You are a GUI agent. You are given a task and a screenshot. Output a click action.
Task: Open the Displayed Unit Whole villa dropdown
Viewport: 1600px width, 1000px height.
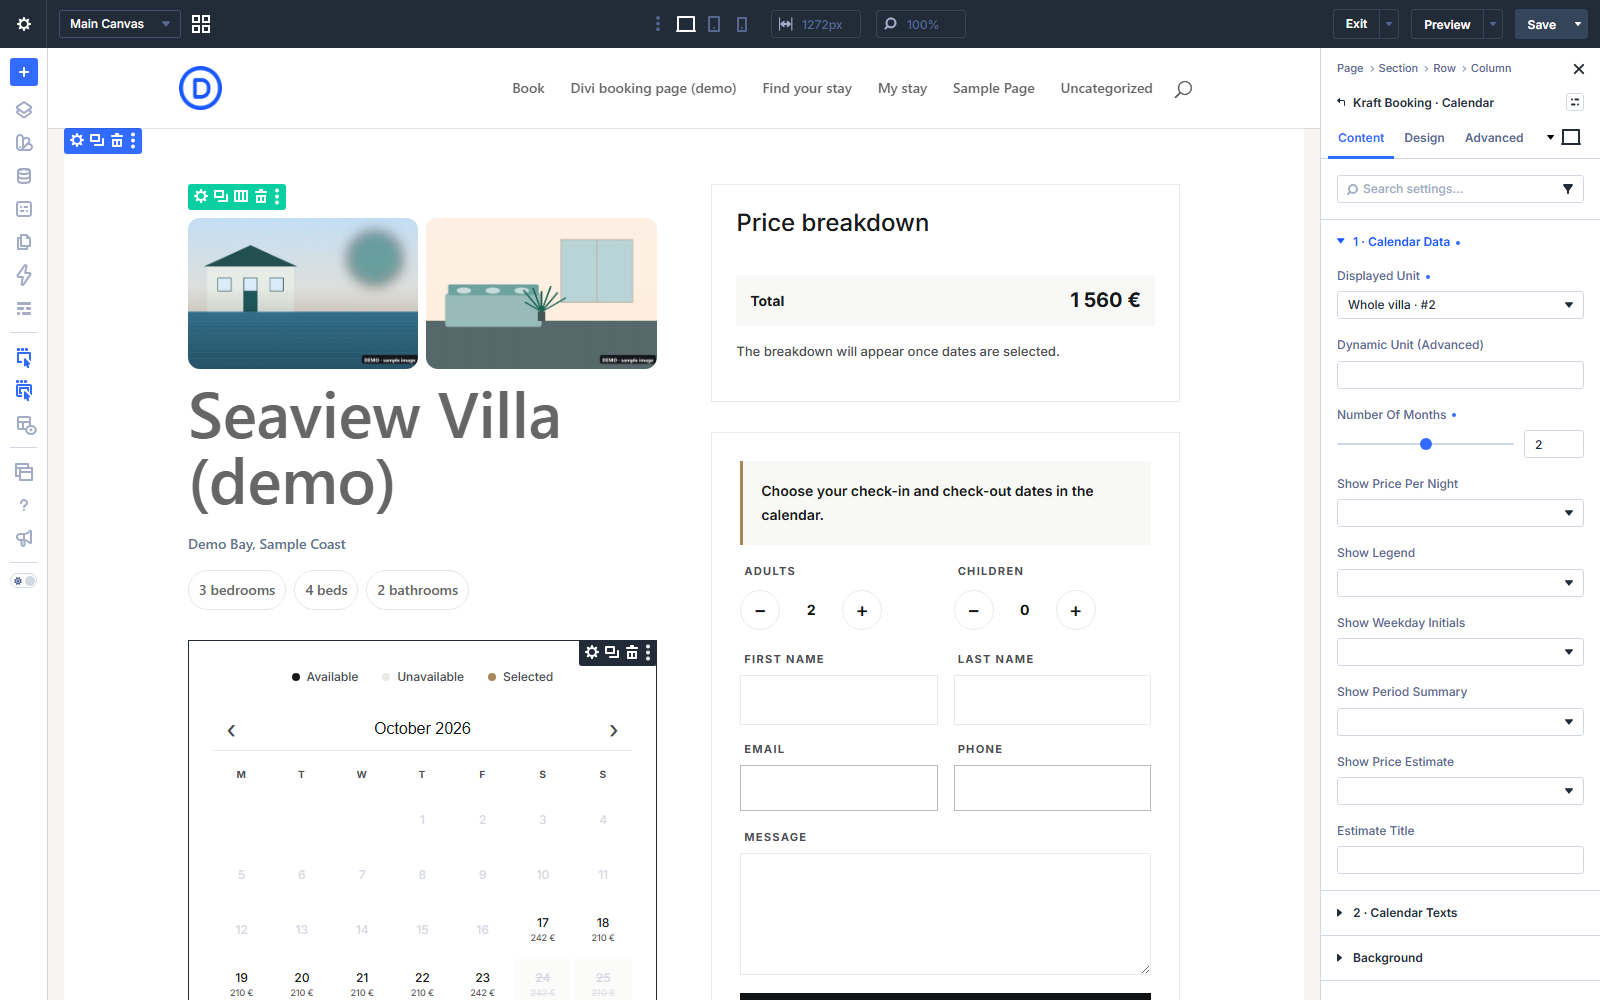coord(1460,305)
